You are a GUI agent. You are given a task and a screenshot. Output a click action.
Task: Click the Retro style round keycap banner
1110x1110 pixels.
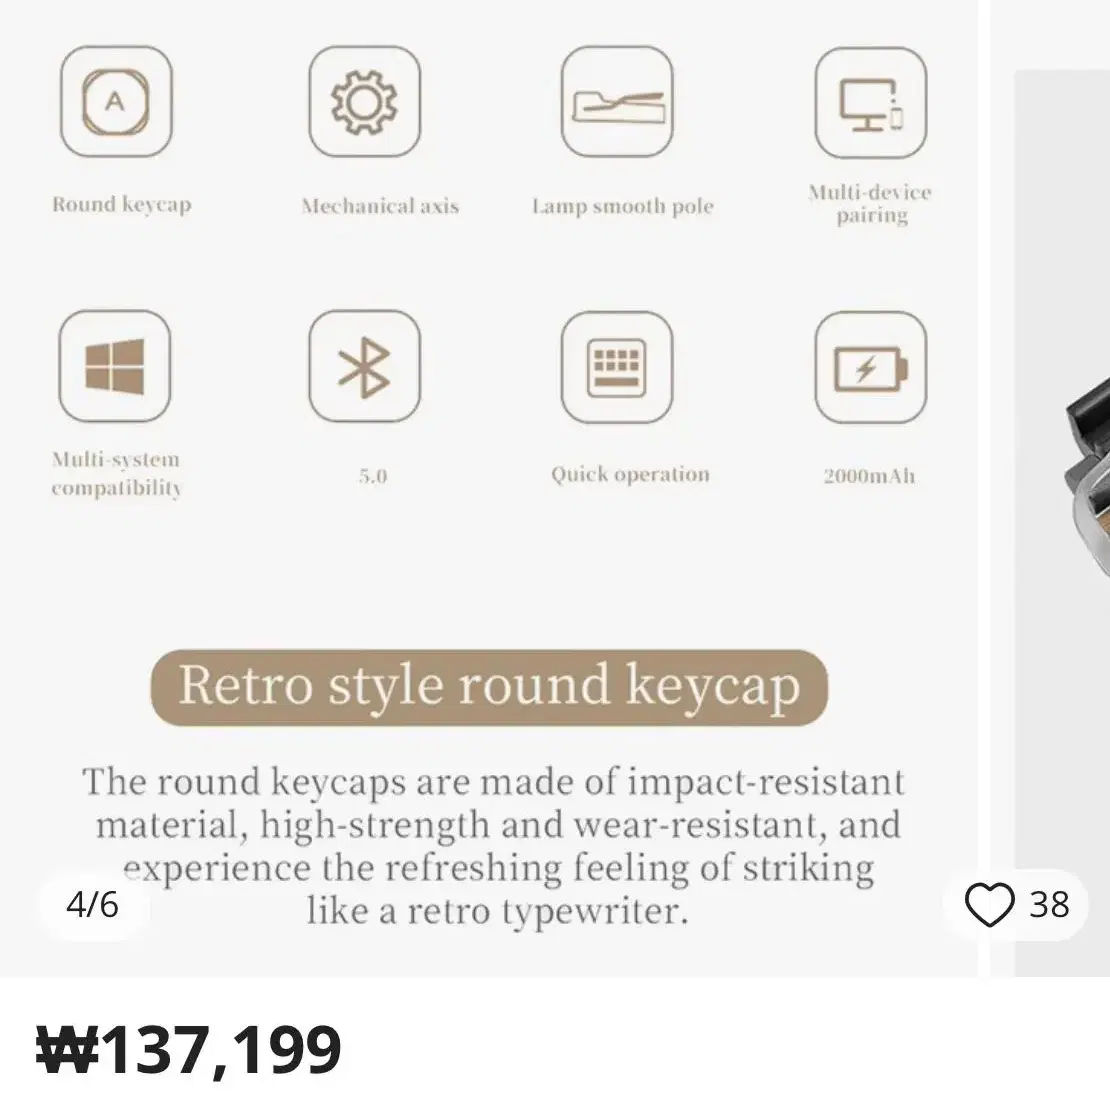tap(489, 687)
